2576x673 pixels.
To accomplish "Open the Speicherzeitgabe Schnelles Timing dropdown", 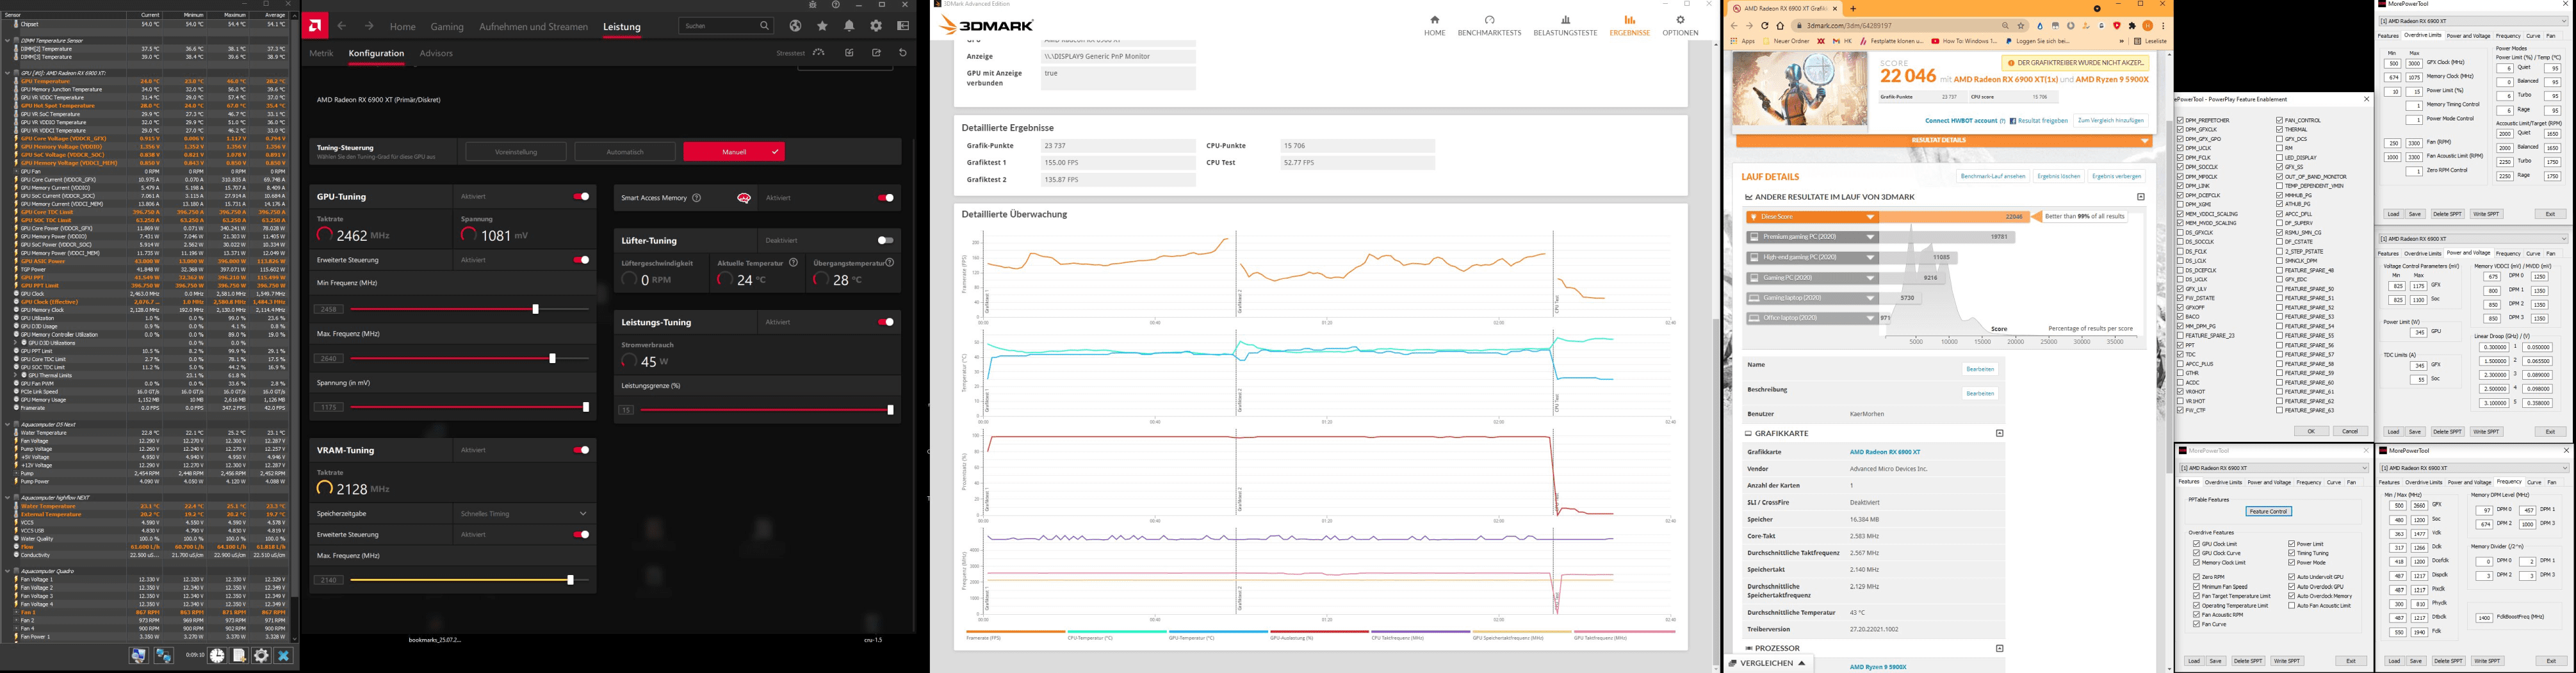I will [x=524, y=514].
